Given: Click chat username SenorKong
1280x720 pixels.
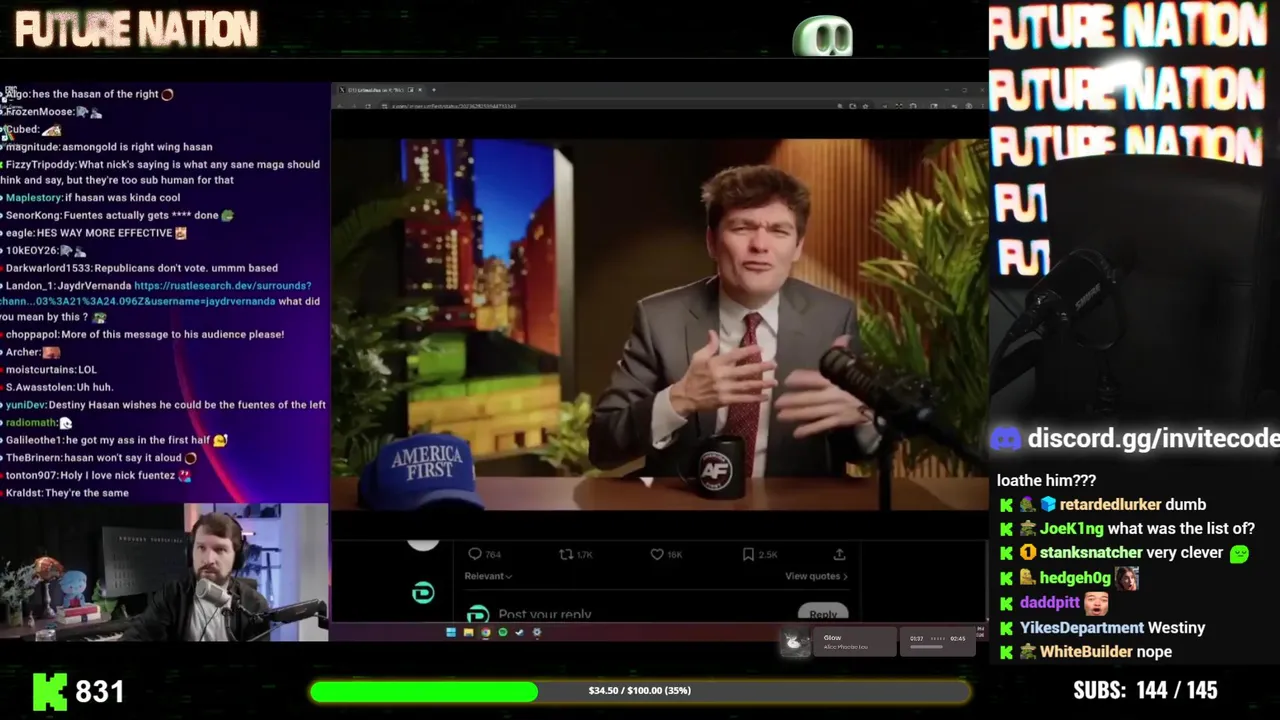Looking at the screenshot, I should click(x=33, y=215).
